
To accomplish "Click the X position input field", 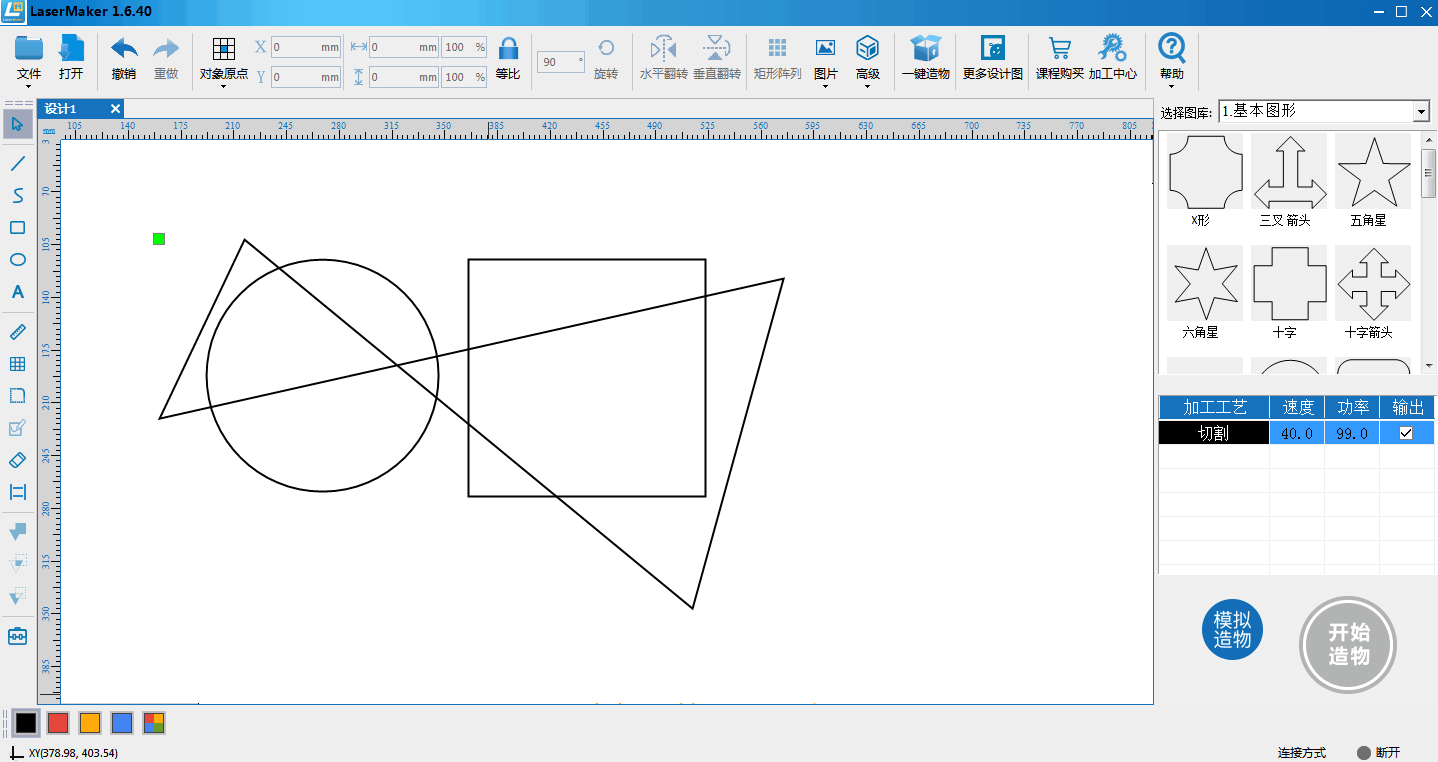I will tap(306, 47).
